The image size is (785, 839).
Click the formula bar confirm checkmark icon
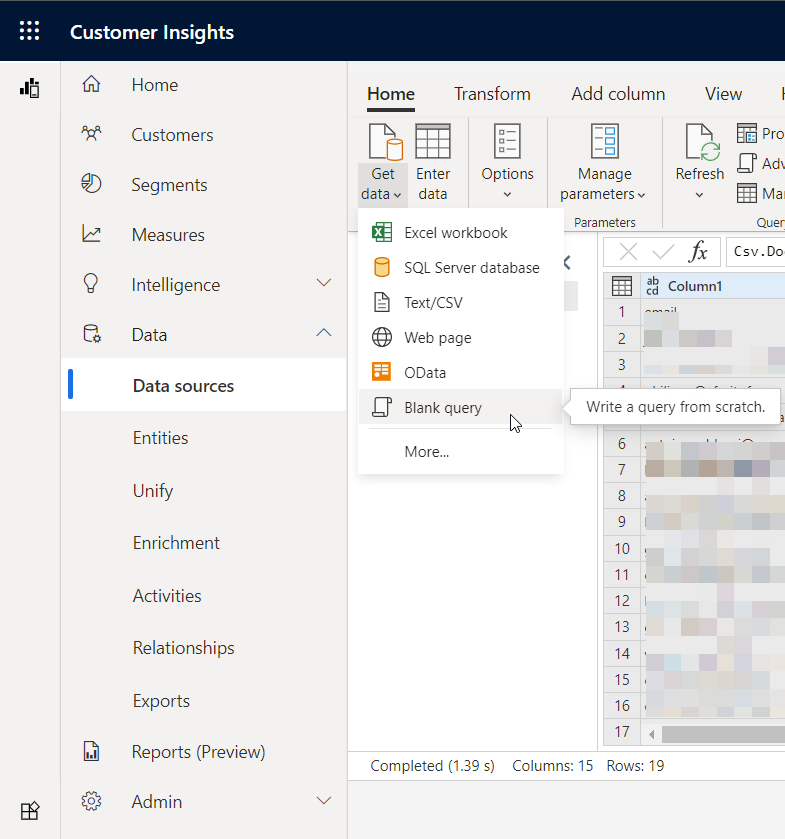pos(663,251)
